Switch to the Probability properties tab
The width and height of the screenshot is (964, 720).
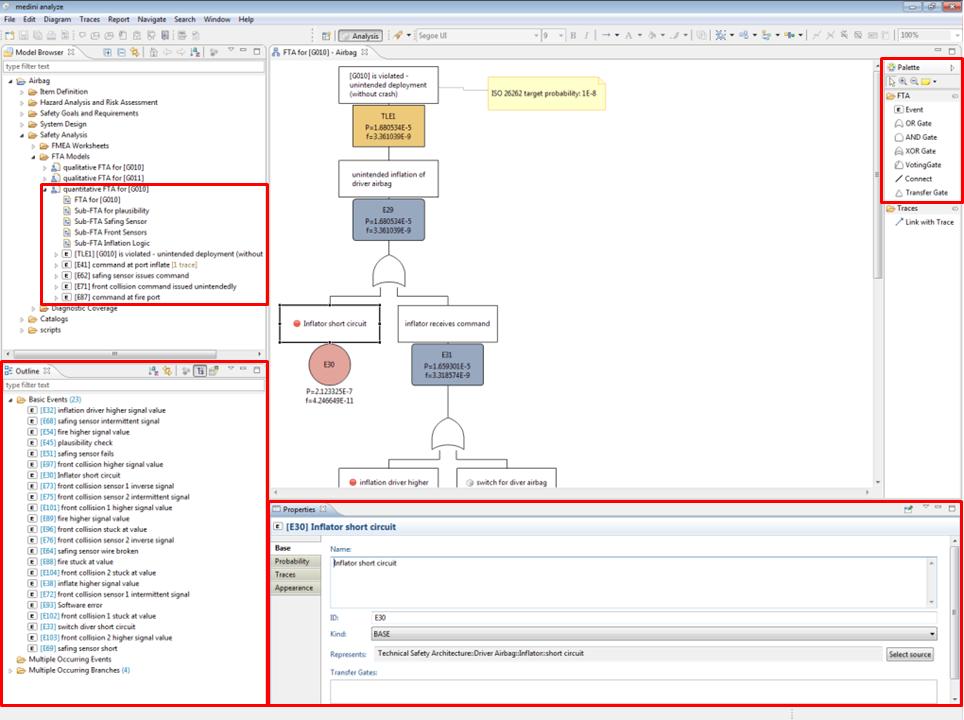(x=292, y=562)
